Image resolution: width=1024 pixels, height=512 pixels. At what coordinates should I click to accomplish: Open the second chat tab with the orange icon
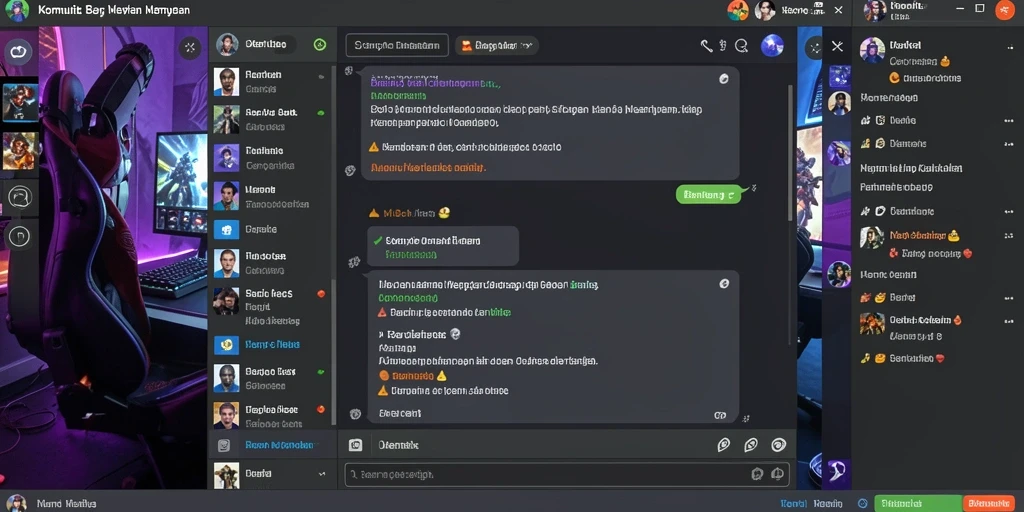pos(496,45)
